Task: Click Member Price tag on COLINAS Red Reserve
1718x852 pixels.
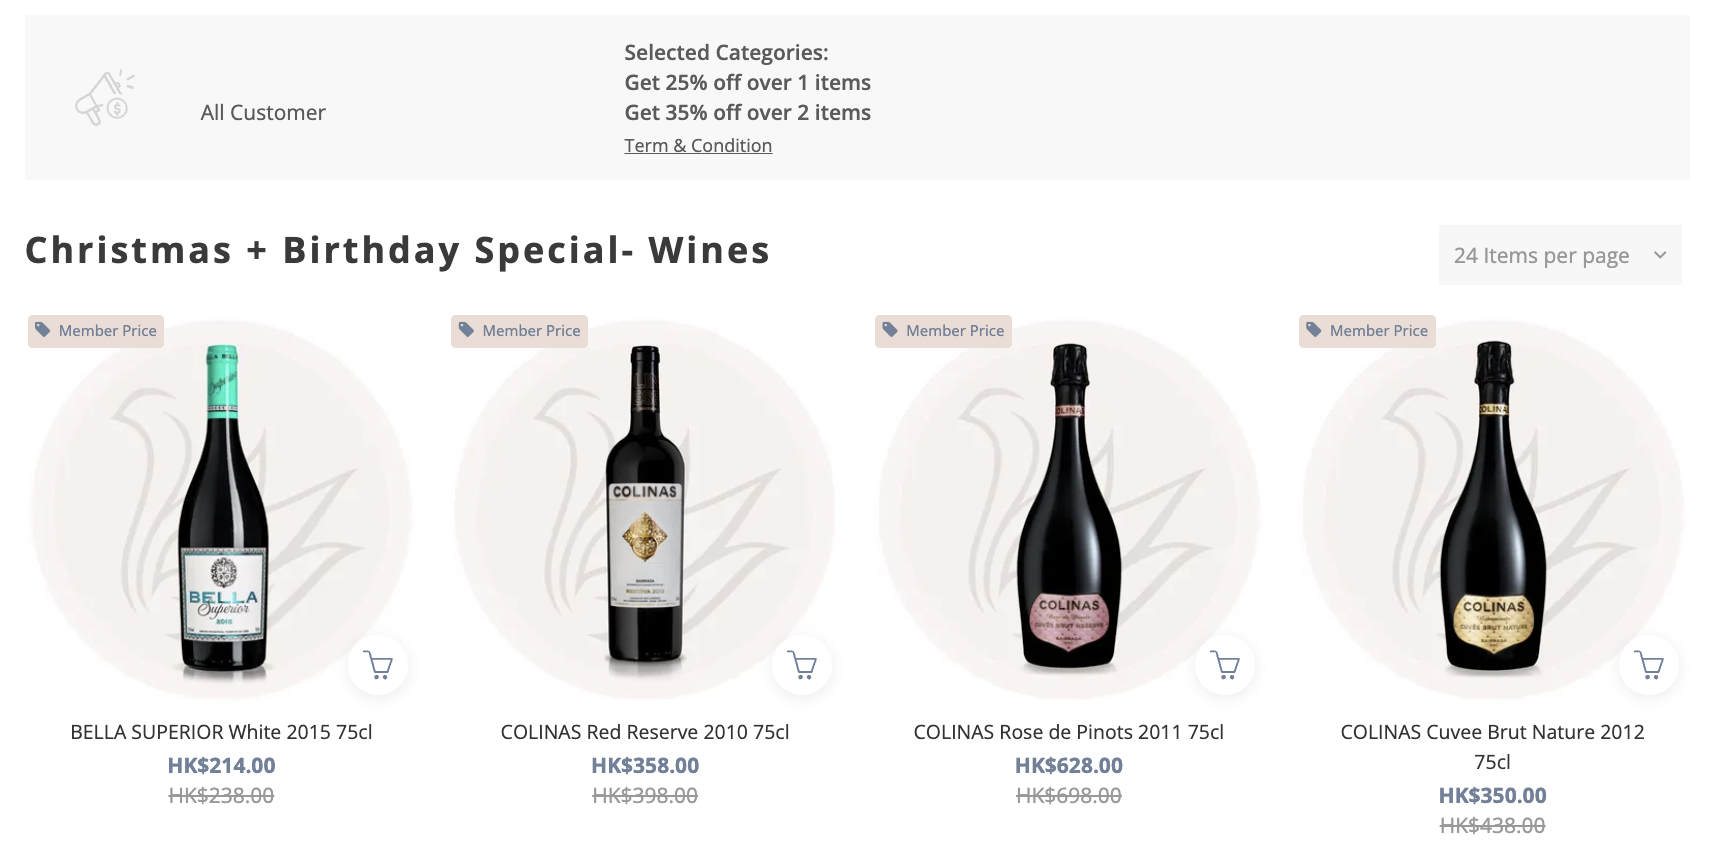Action: [520, 331]
